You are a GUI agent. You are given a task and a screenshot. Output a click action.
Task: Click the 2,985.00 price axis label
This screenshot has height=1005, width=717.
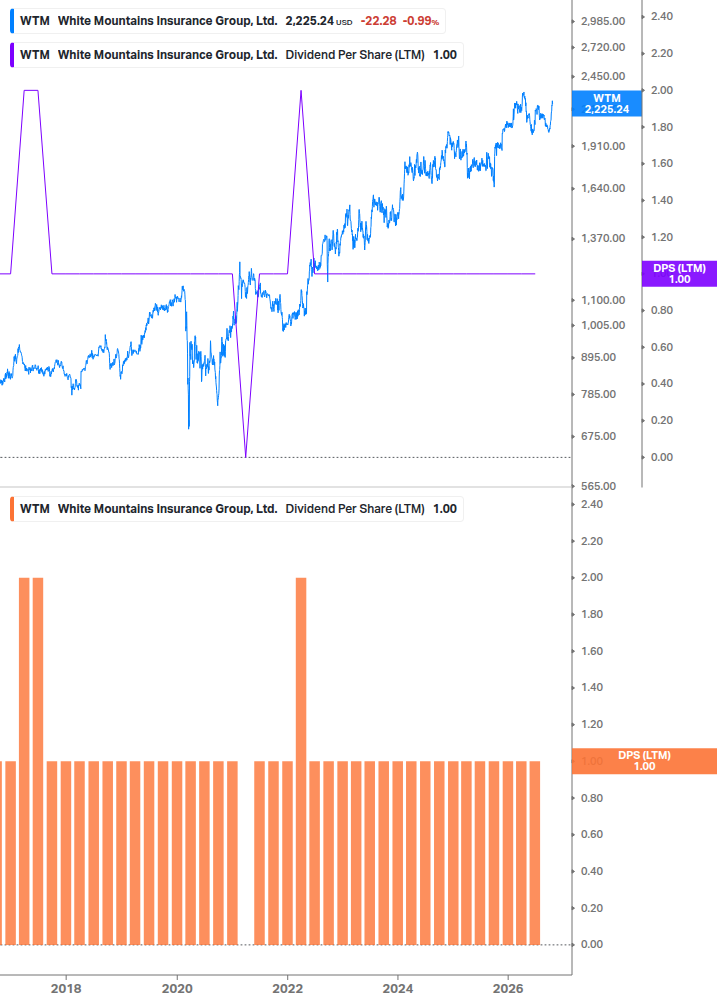pos(603,21)
